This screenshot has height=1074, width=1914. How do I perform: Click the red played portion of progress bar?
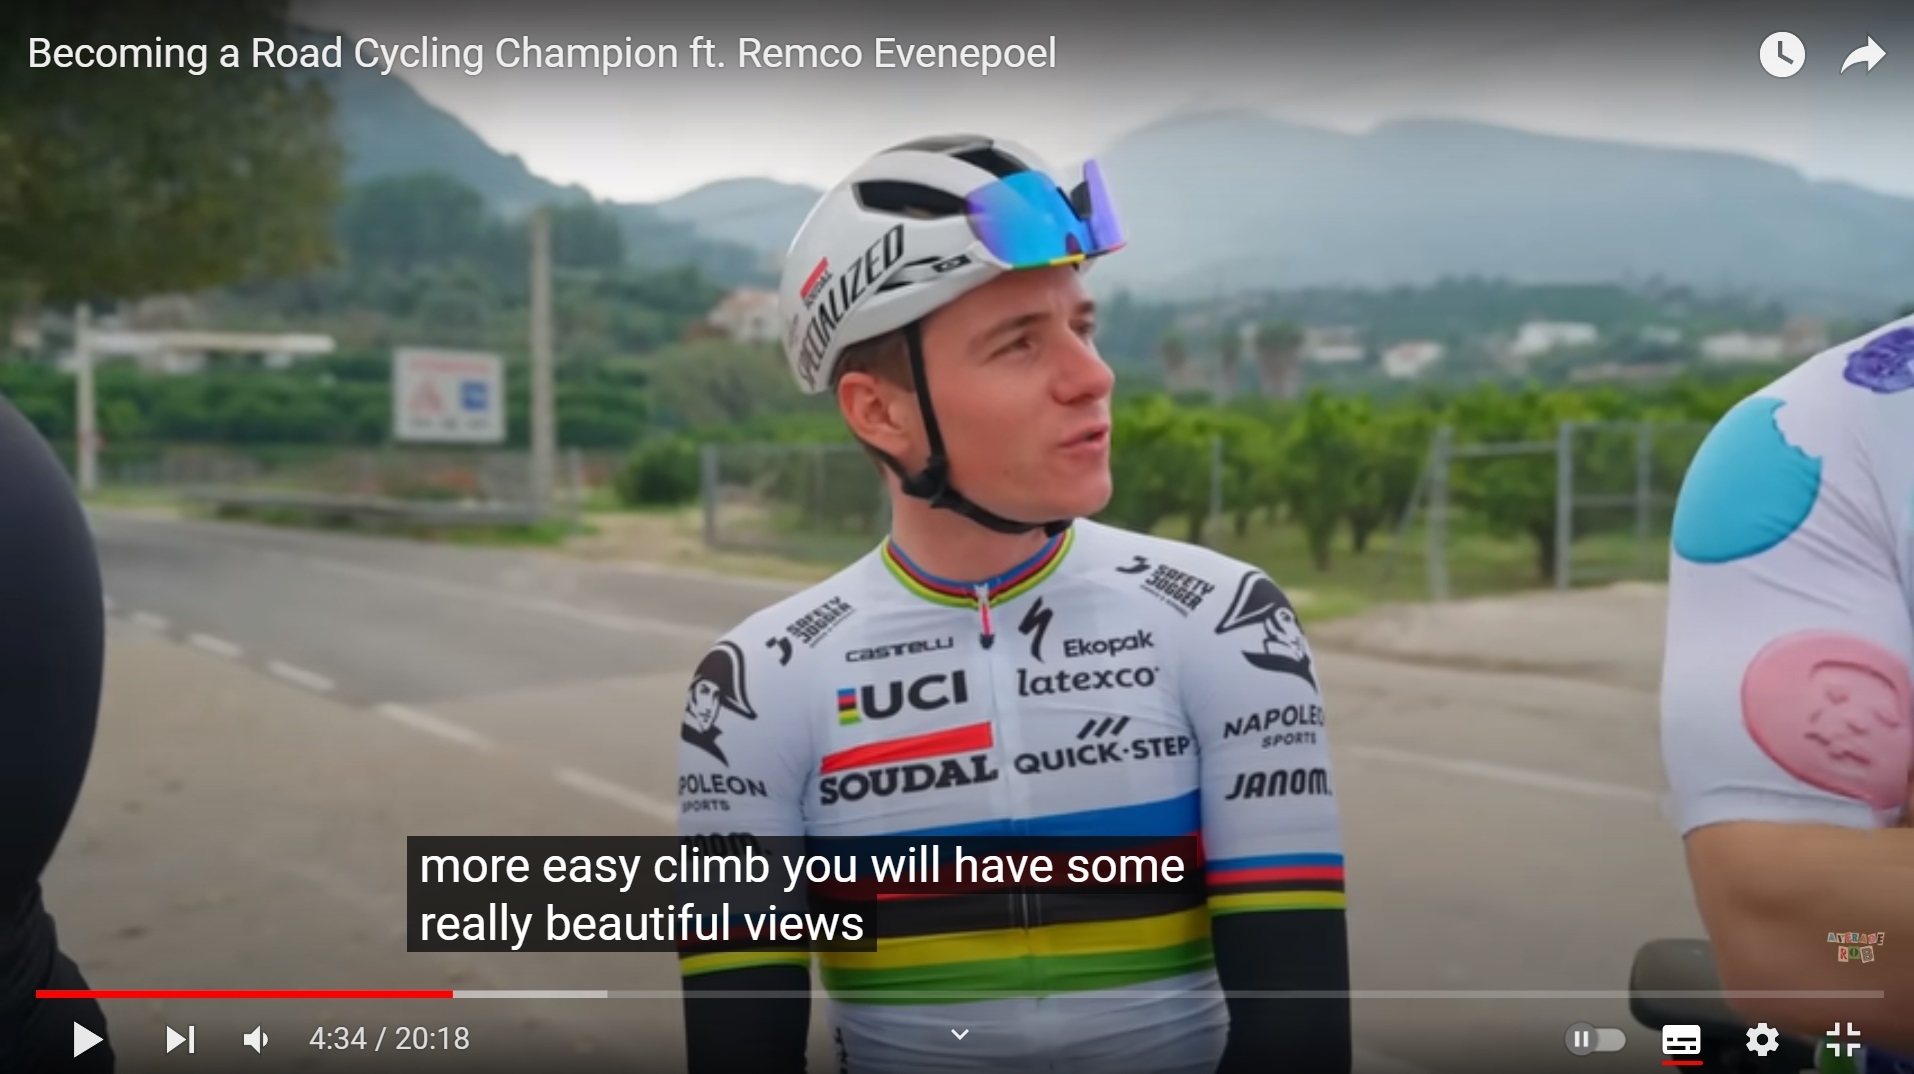tap(244, 994)
